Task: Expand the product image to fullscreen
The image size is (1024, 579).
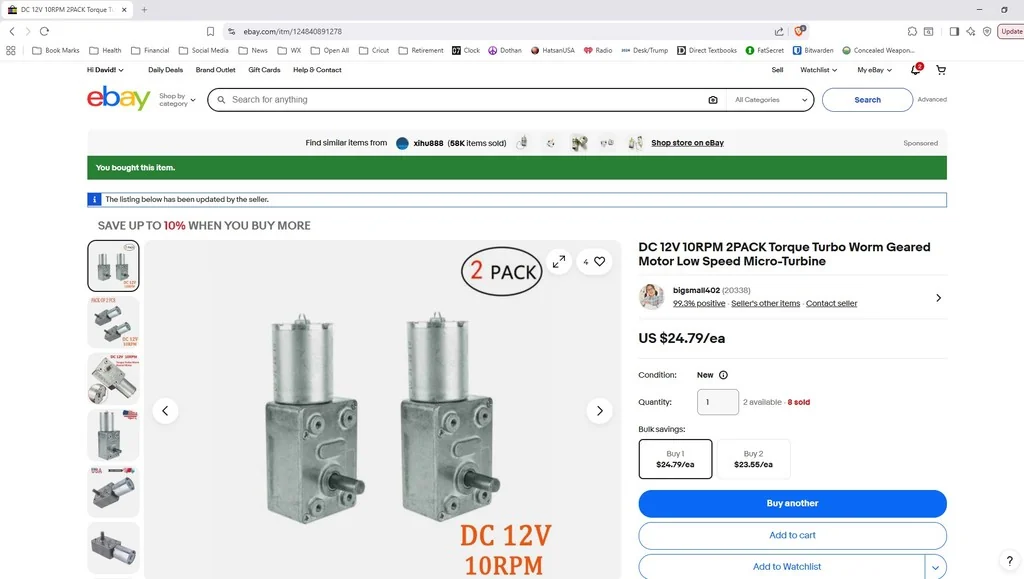Action: [559, 261]
